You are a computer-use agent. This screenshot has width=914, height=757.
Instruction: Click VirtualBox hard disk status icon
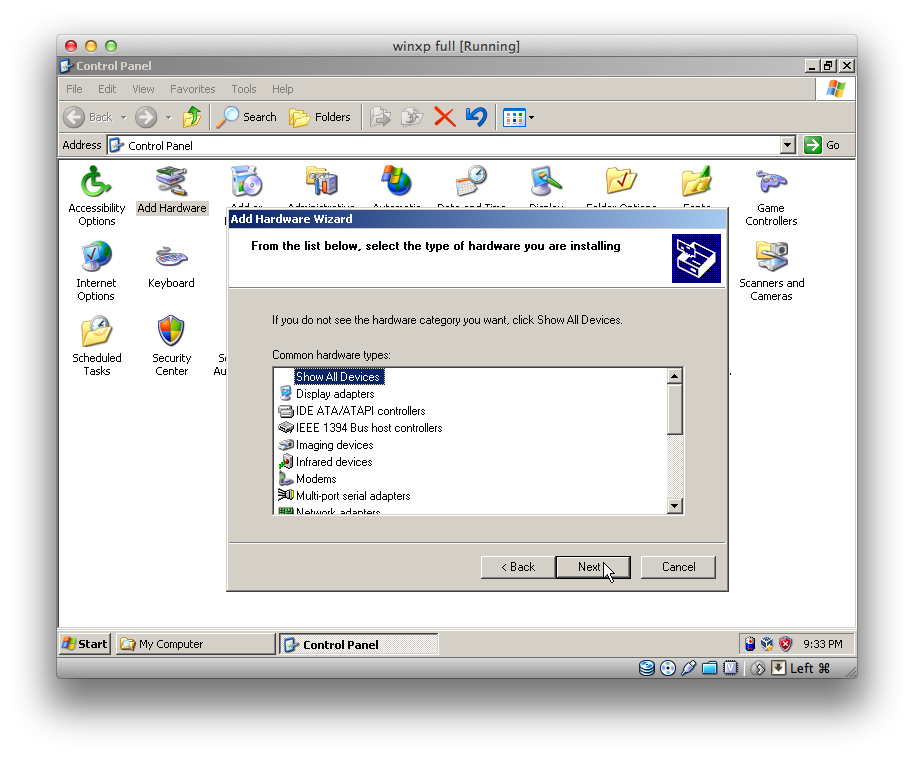(646, 668)
